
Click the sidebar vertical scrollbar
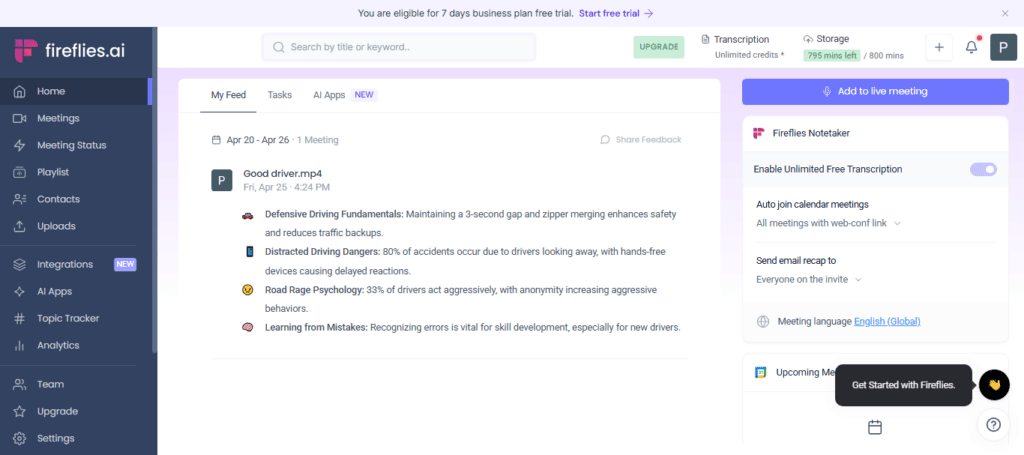(154, 189)
